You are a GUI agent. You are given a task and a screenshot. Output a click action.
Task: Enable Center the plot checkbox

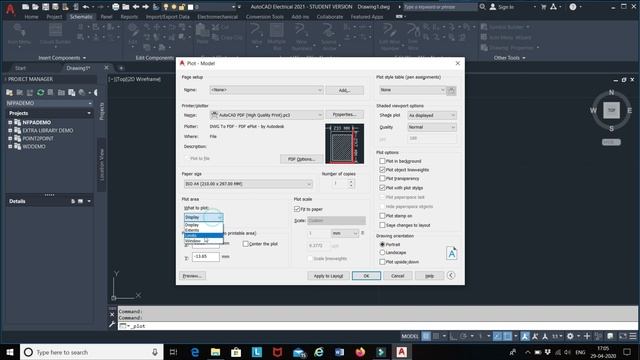(245, 244)
